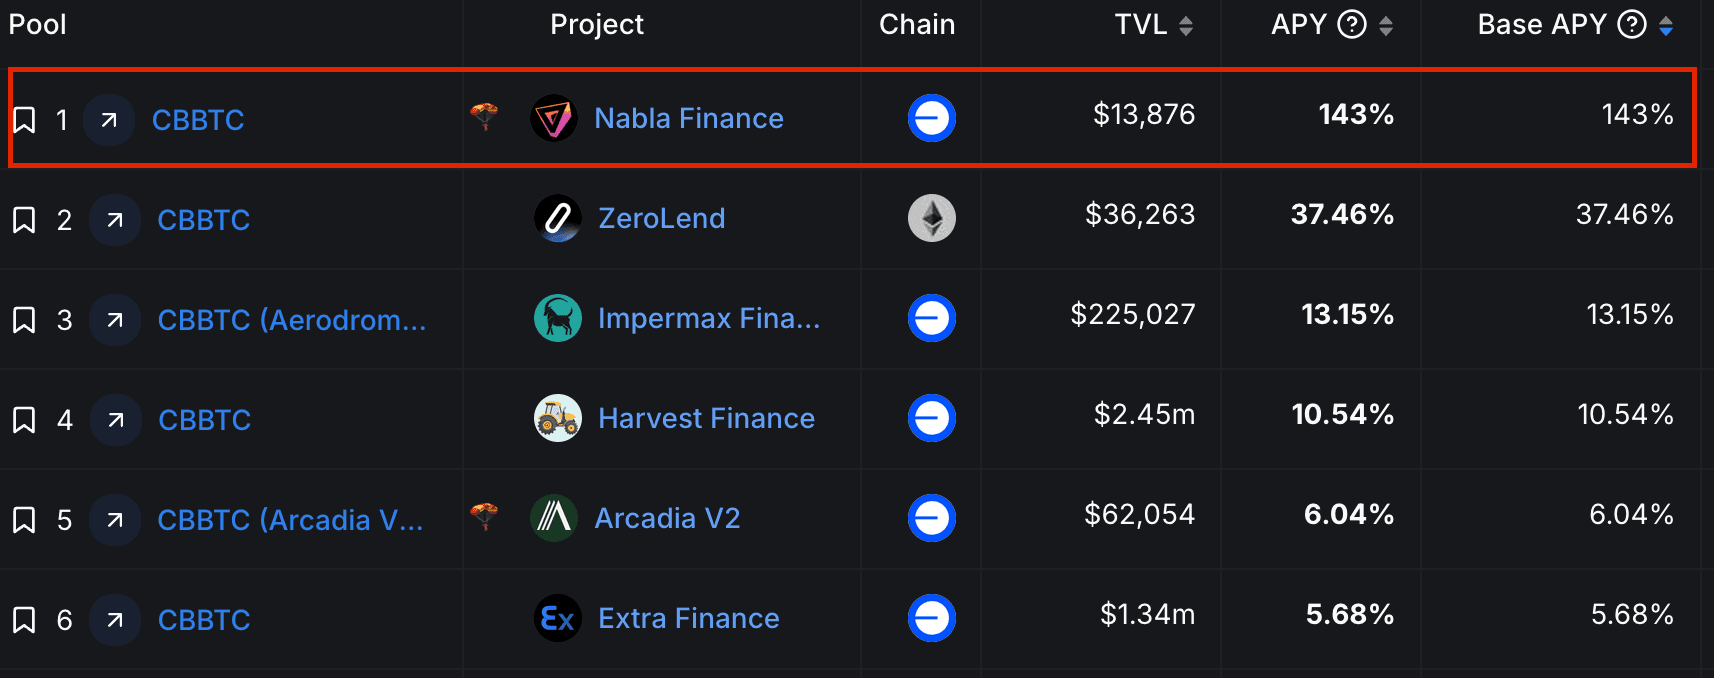
Task: Click the Nabla Finance logo icon
Action: (x=554, y=119)
